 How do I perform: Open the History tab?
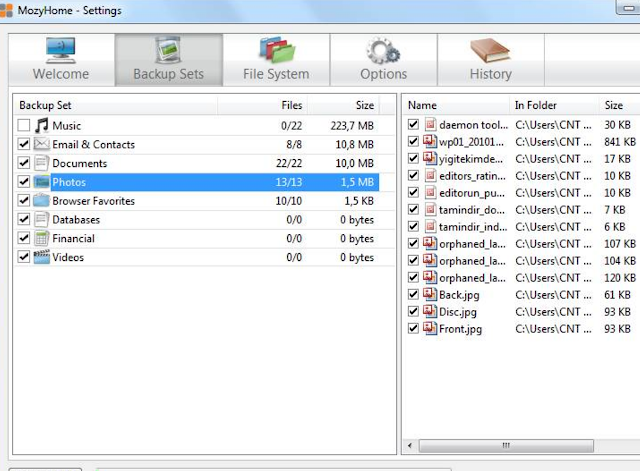[491, 60]
